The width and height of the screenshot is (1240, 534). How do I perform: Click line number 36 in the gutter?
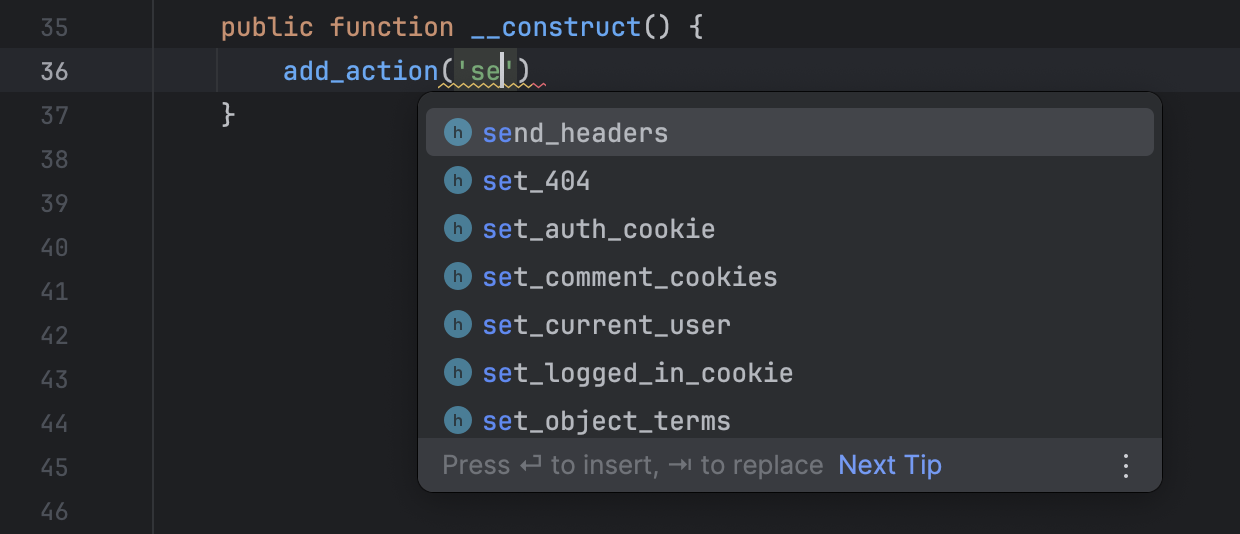(54, 71)
